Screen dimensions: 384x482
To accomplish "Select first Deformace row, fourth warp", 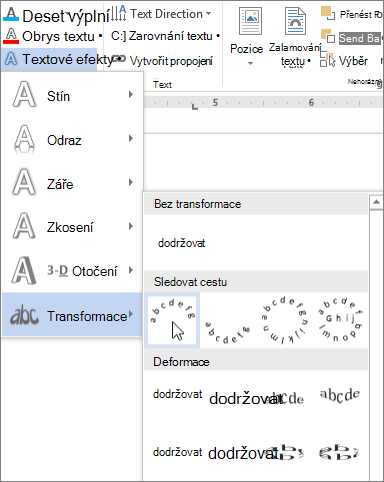I will click(340, 395).
